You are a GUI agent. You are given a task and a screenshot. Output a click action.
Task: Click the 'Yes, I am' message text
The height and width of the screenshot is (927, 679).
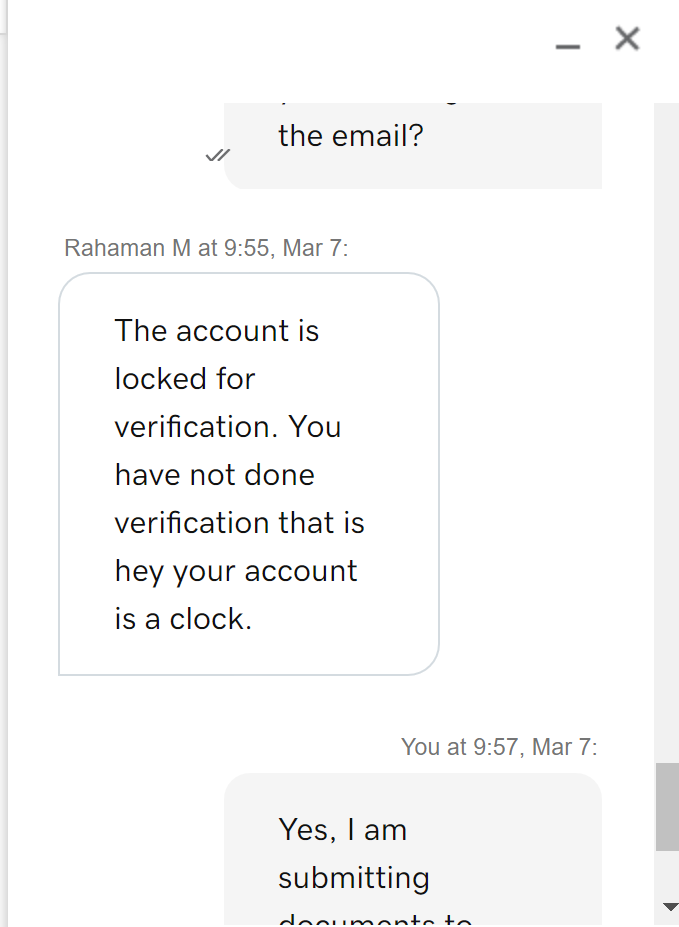(343, 829)
